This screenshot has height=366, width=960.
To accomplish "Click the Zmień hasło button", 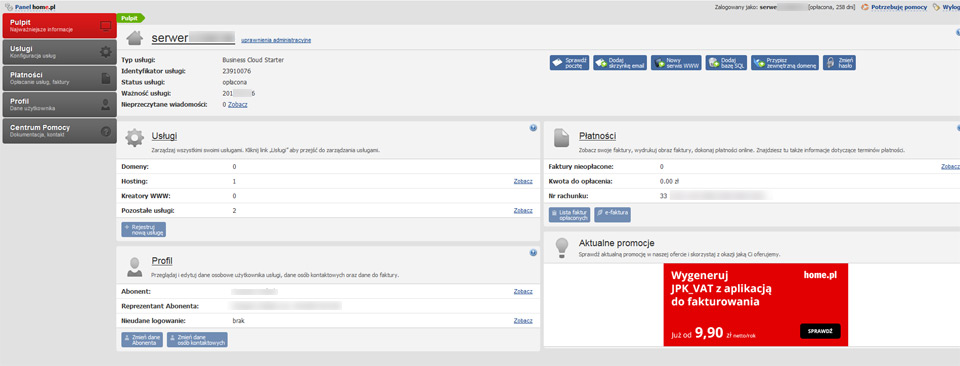I will tap(839, 62).
